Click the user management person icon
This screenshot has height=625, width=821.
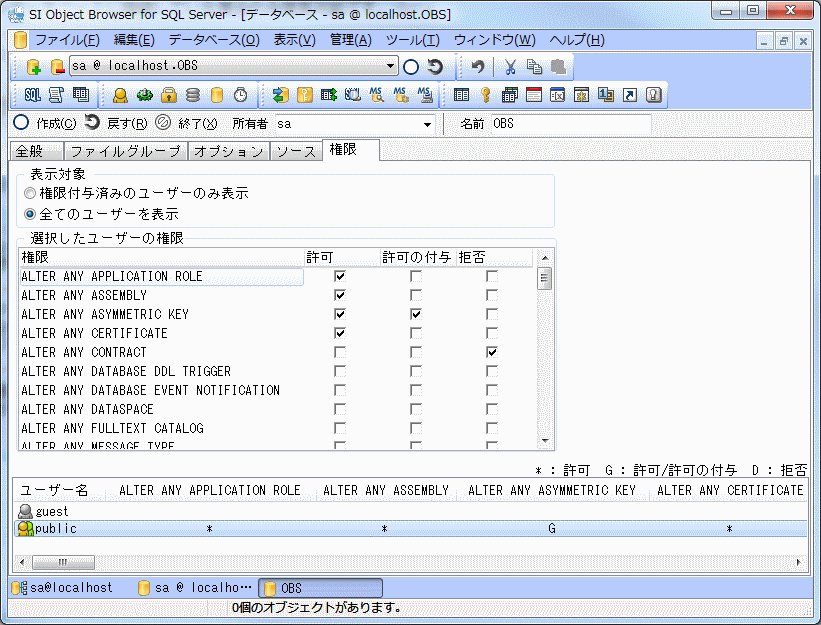point(120,95)
